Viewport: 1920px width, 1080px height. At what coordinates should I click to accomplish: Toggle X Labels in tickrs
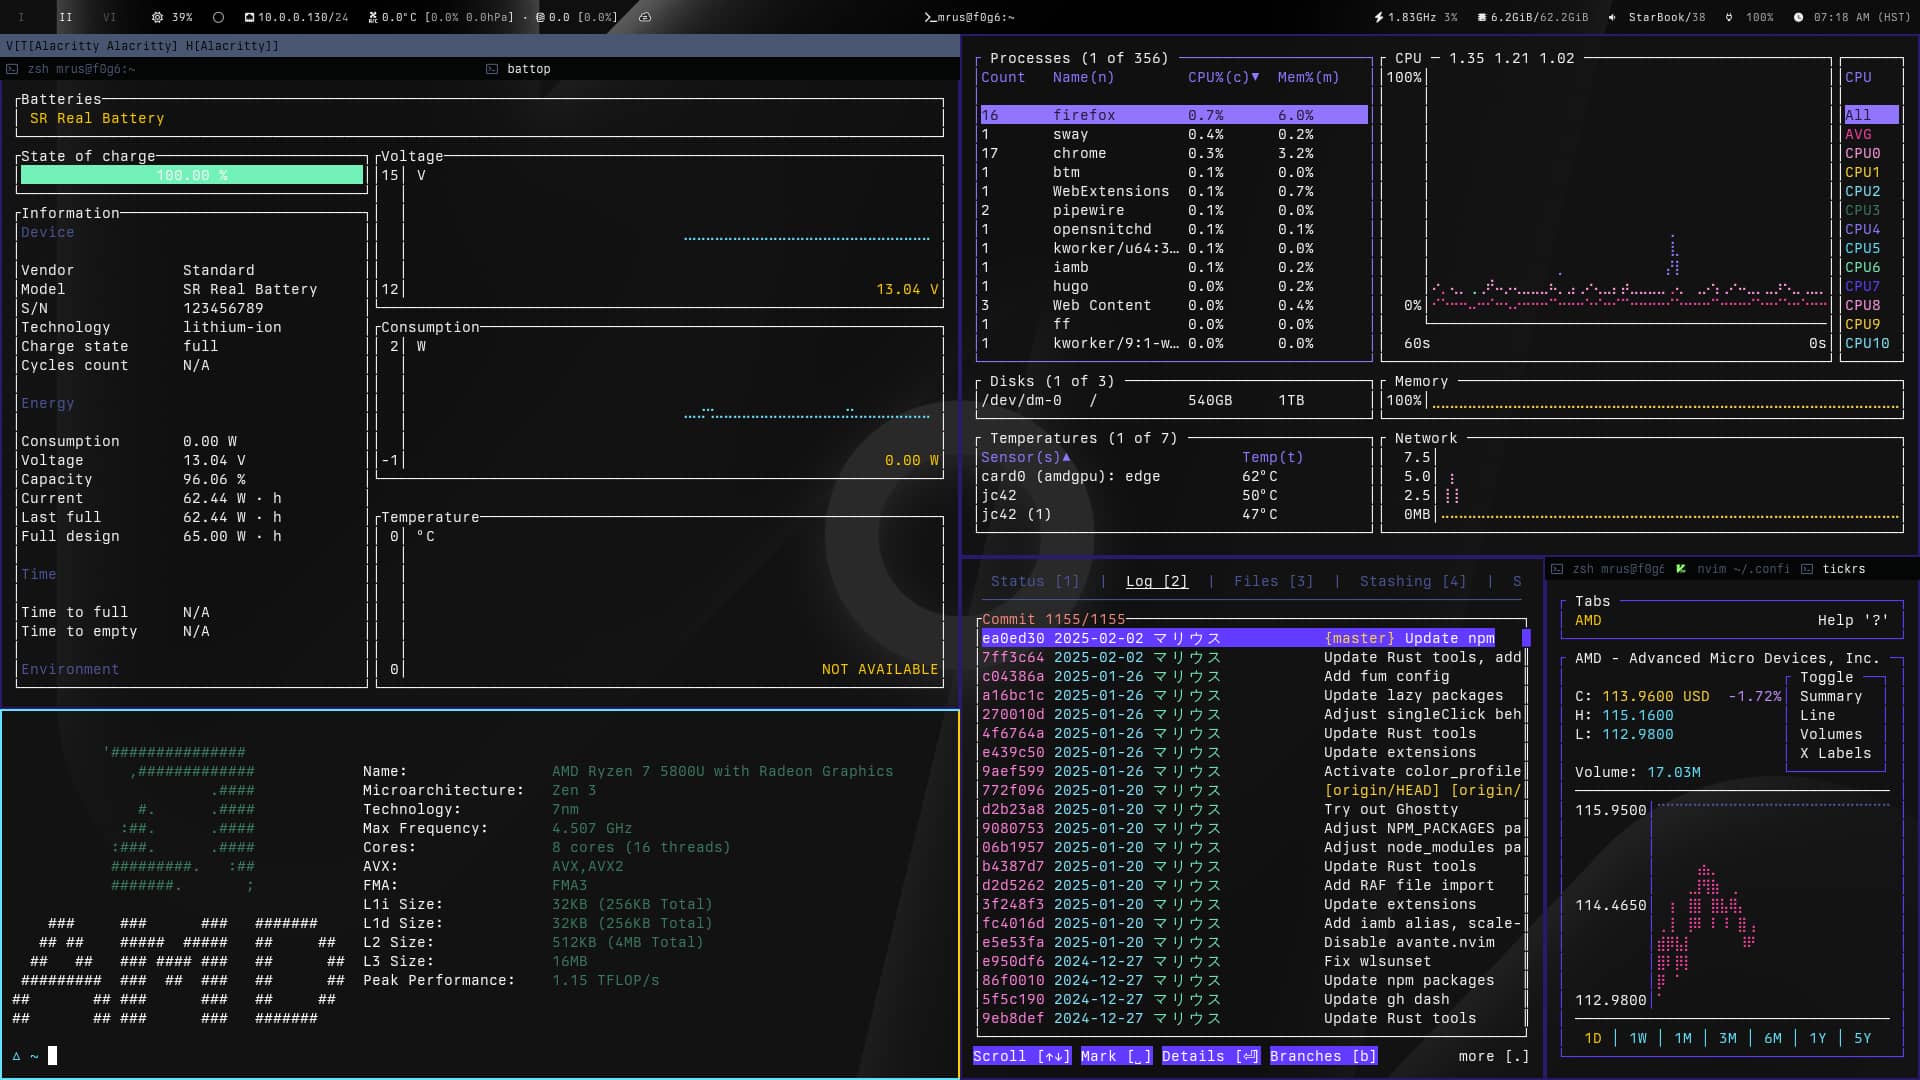click(1836, 753)
